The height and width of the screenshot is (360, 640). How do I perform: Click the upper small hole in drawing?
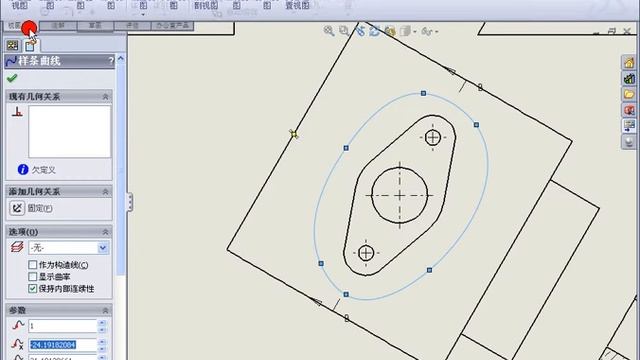click(x=433, y=137)
